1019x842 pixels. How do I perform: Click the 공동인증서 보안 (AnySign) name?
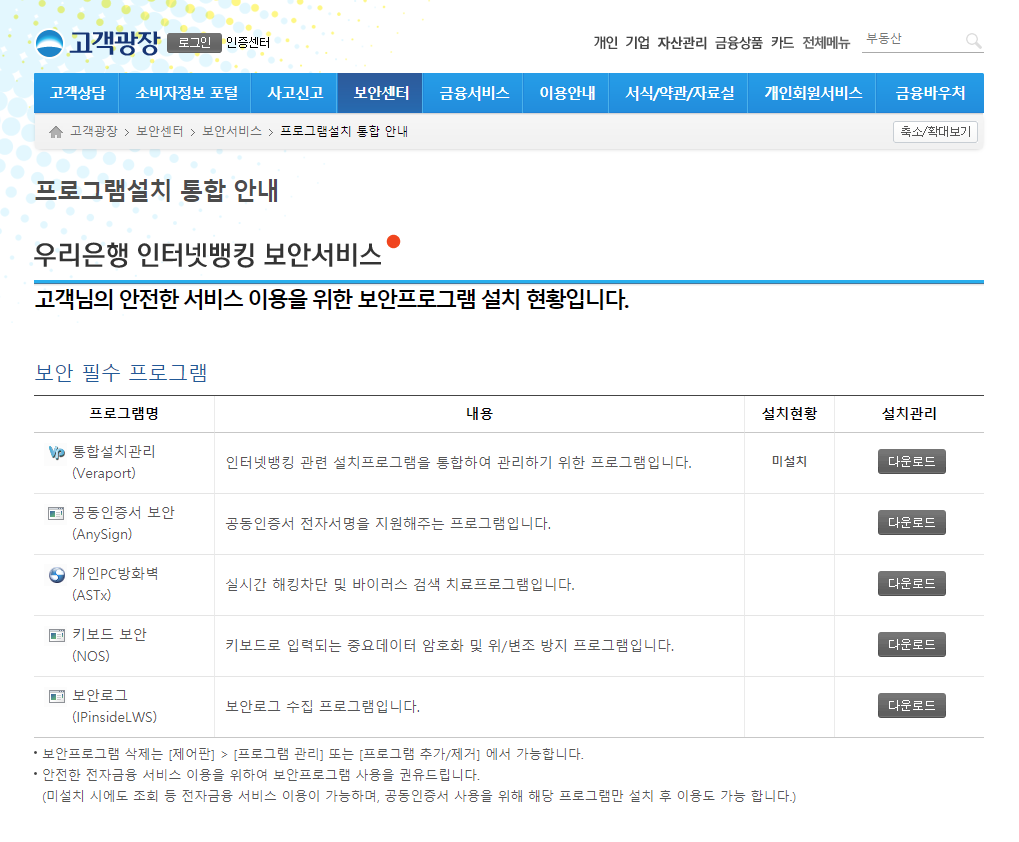coord(123,523)
